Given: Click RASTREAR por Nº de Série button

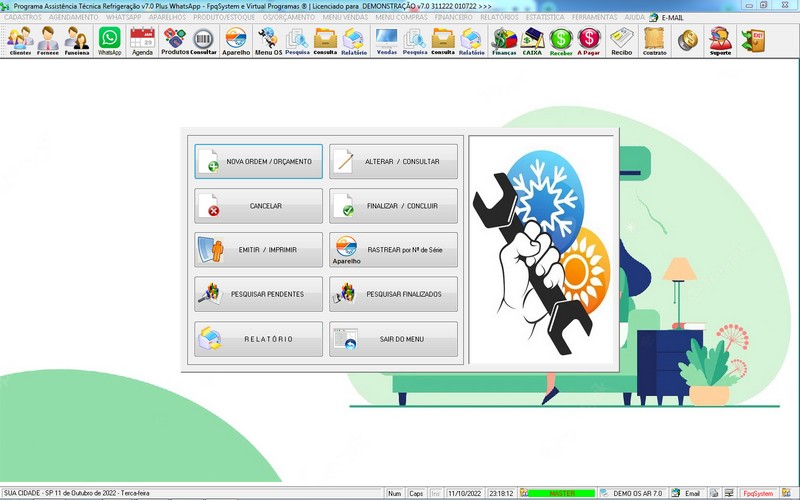Looking at the screenshot, I should pyautogui.click(x=393, y=249).
